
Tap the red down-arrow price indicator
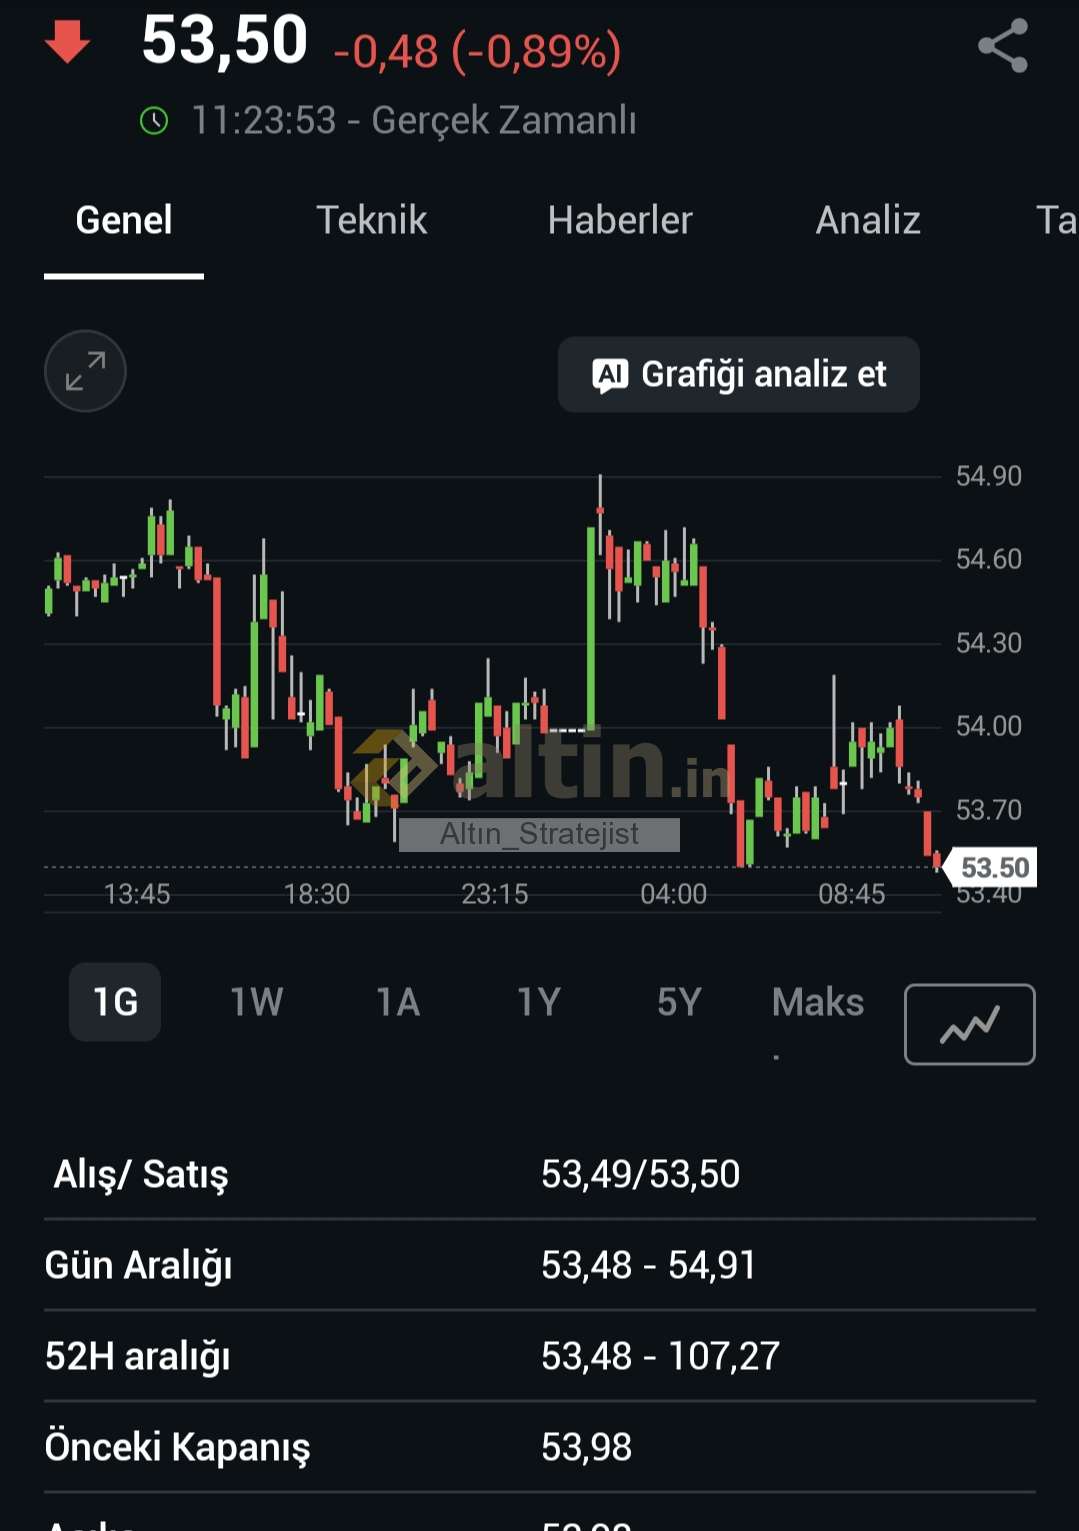68,44
